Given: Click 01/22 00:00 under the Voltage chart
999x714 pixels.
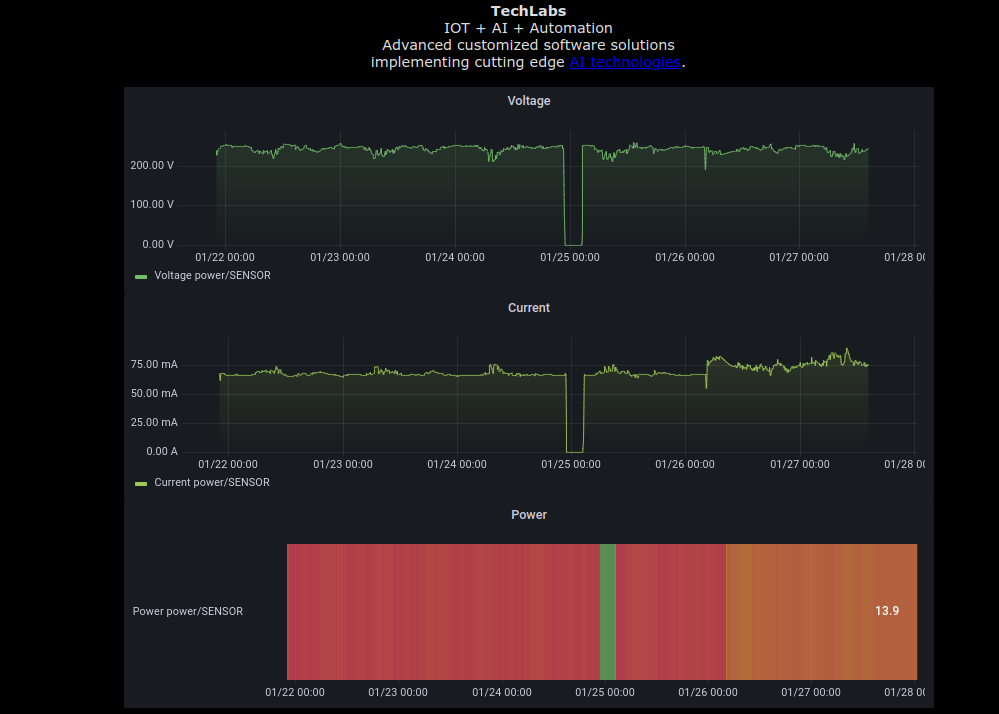Looking at the screenshot, I should [x=224, y=257].
